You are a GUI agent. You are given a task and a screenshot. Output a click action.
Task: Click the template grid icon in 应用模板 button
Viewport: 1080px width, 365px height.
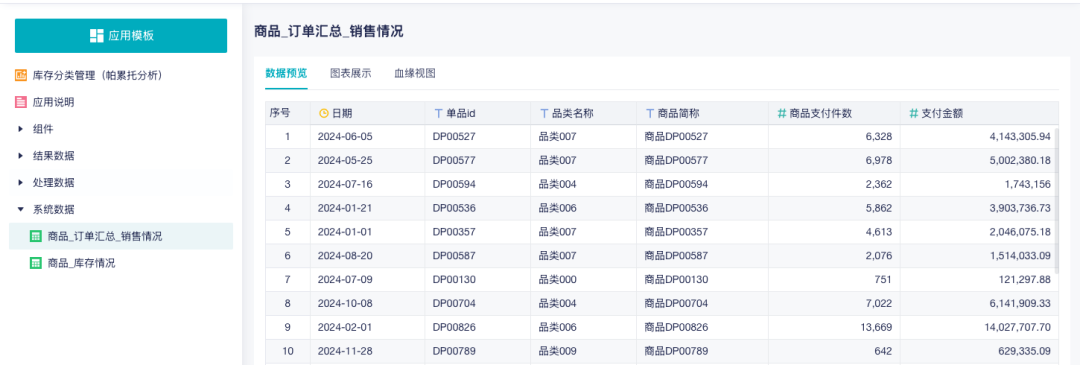tap(96, 36)
